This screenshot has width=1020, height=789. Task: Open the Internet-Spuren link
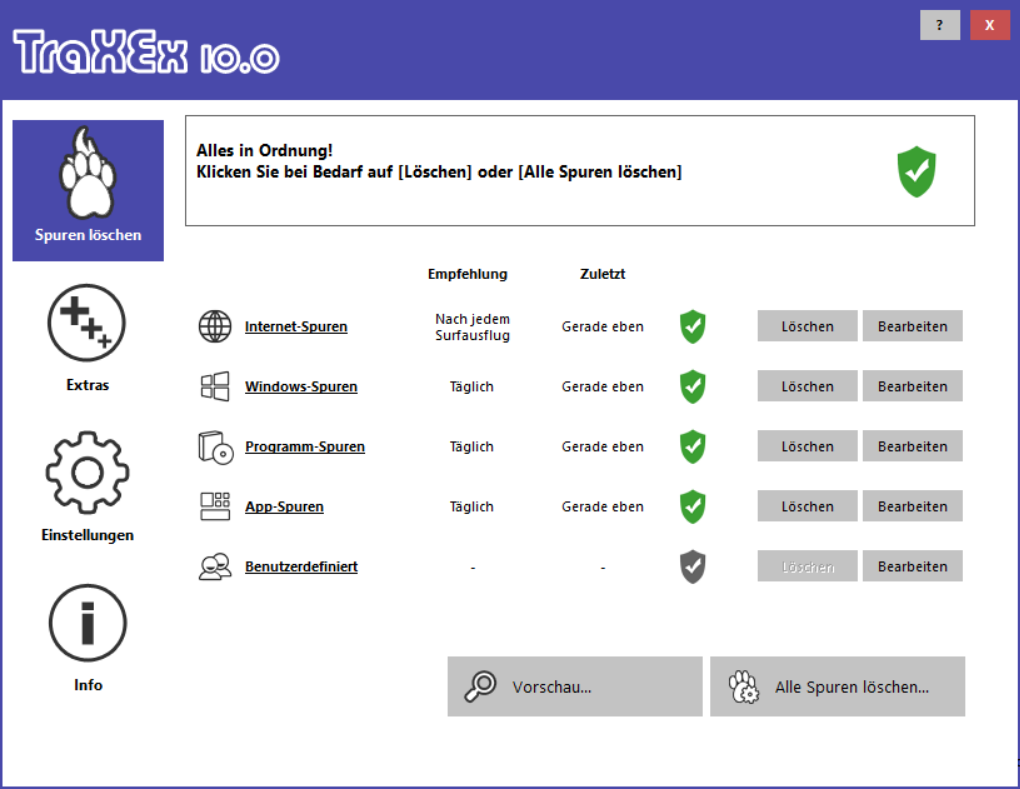pyautogui.click(x=296, y=327)
